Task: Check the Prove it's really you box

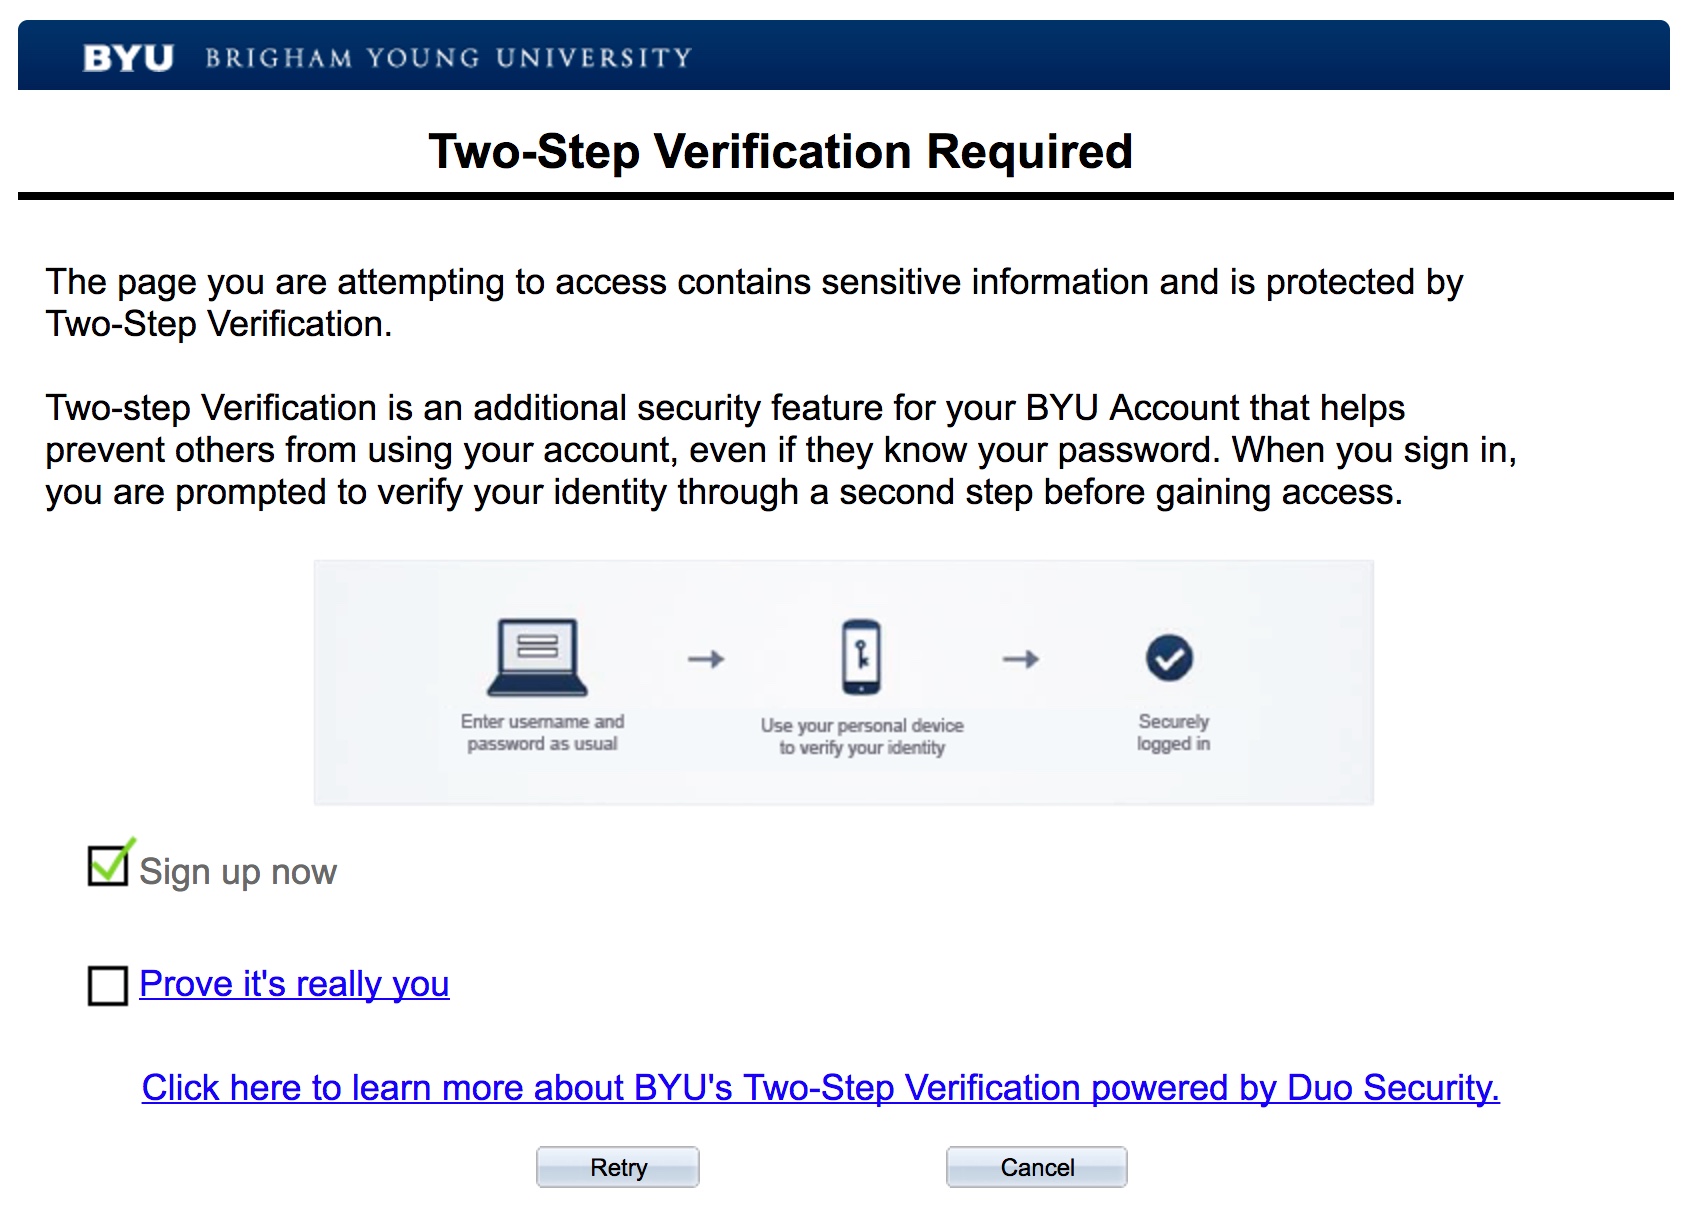Action: click(108, 985)
